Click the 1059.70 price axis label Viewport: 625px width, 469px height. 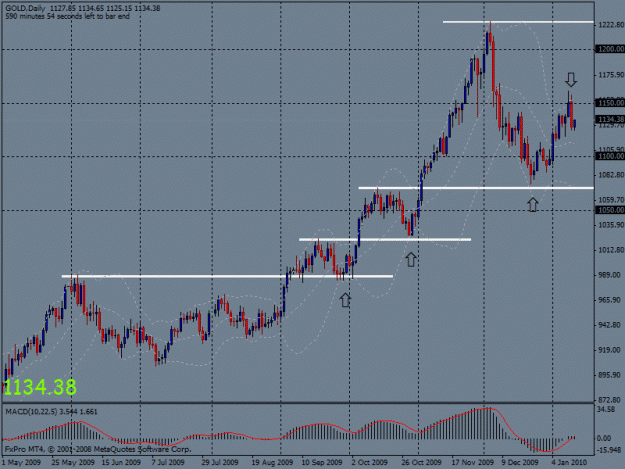(x=611, y=200)
